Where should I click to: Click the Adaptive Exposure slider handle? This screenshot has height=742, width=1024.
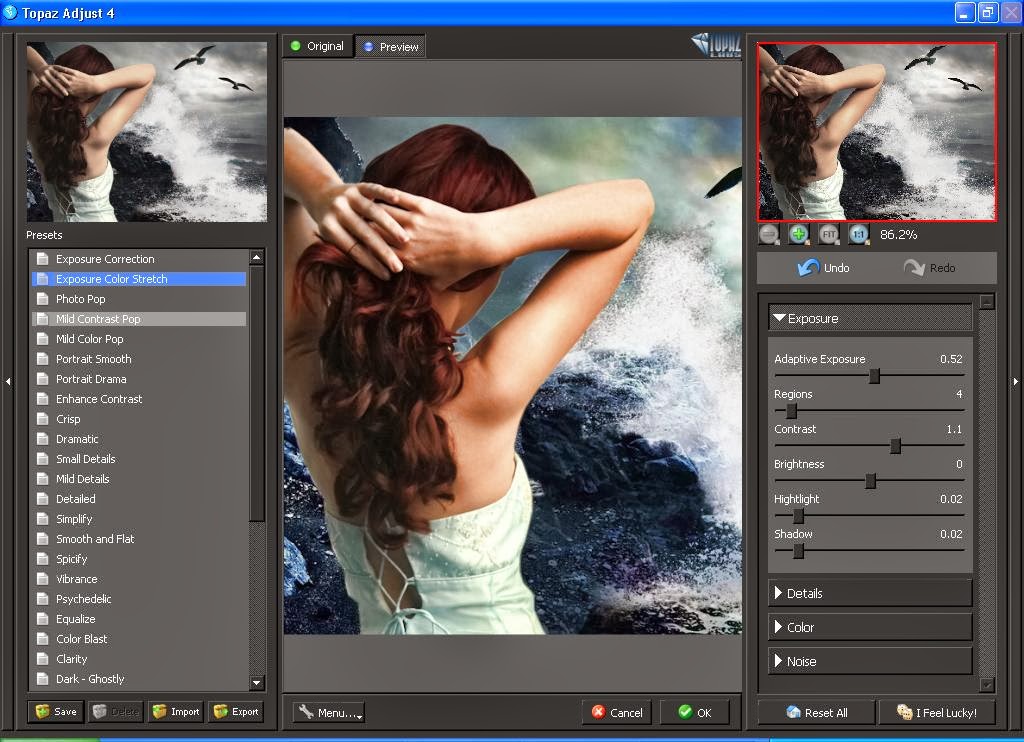tap(874, 376)
